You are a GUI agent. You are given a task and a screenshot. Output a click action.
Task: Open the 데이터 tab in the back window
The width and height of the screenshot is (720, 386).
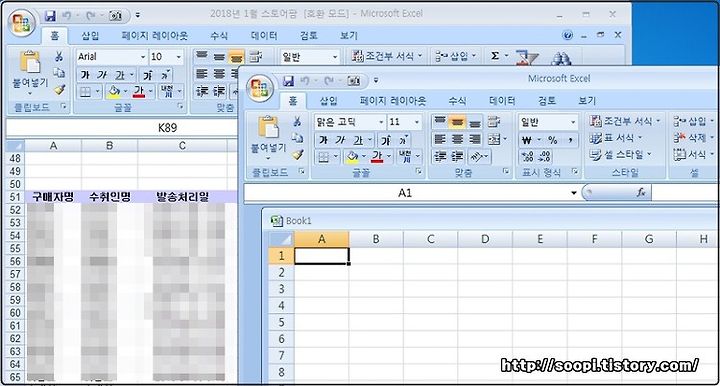(264, 35)
